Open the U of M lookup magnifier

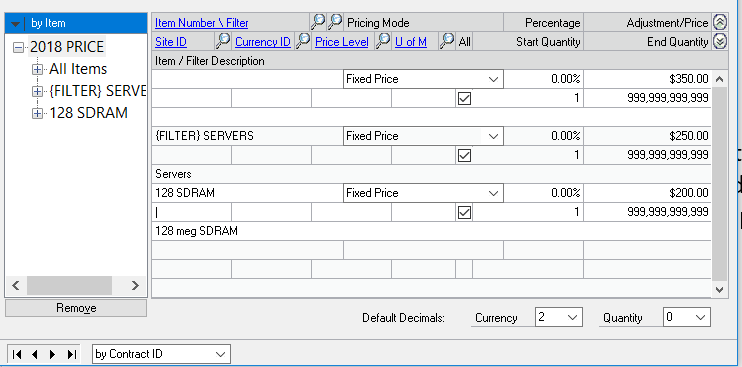tap(446, 42)
